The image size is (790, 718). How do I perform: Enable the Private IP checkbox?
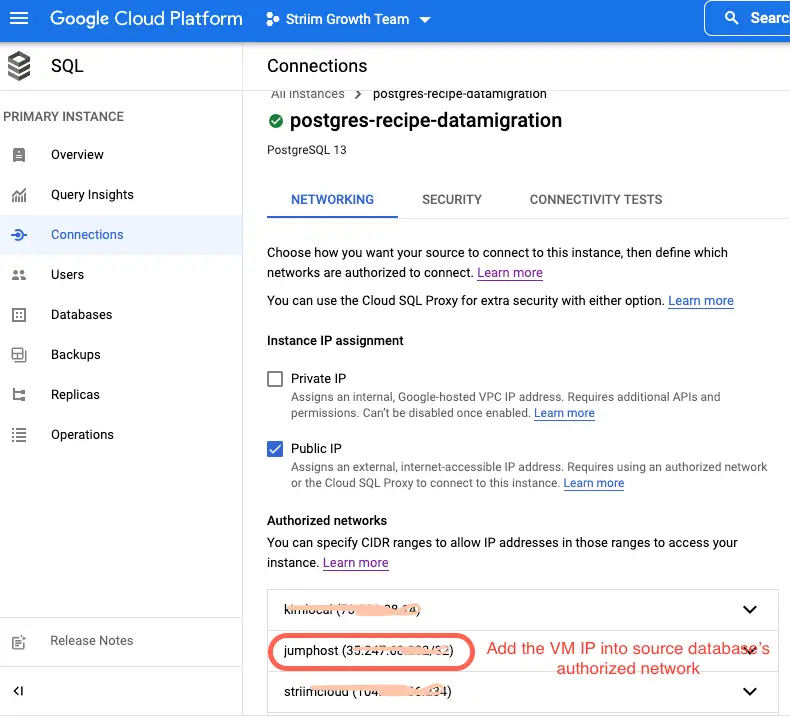coord(275,379)
